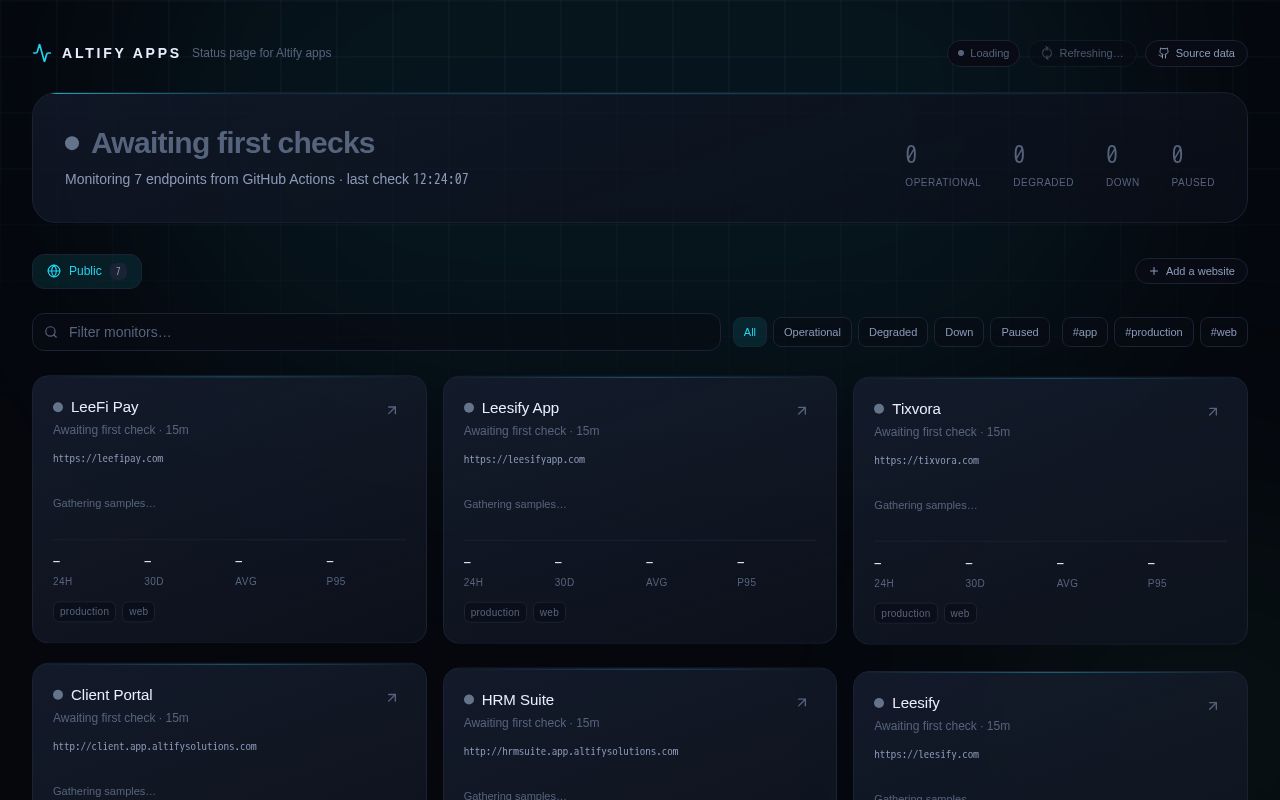This screenshot has width=1280, height=800.
Task: Click the GitHub icon in Source data
Action: [x=1164, y=53]
